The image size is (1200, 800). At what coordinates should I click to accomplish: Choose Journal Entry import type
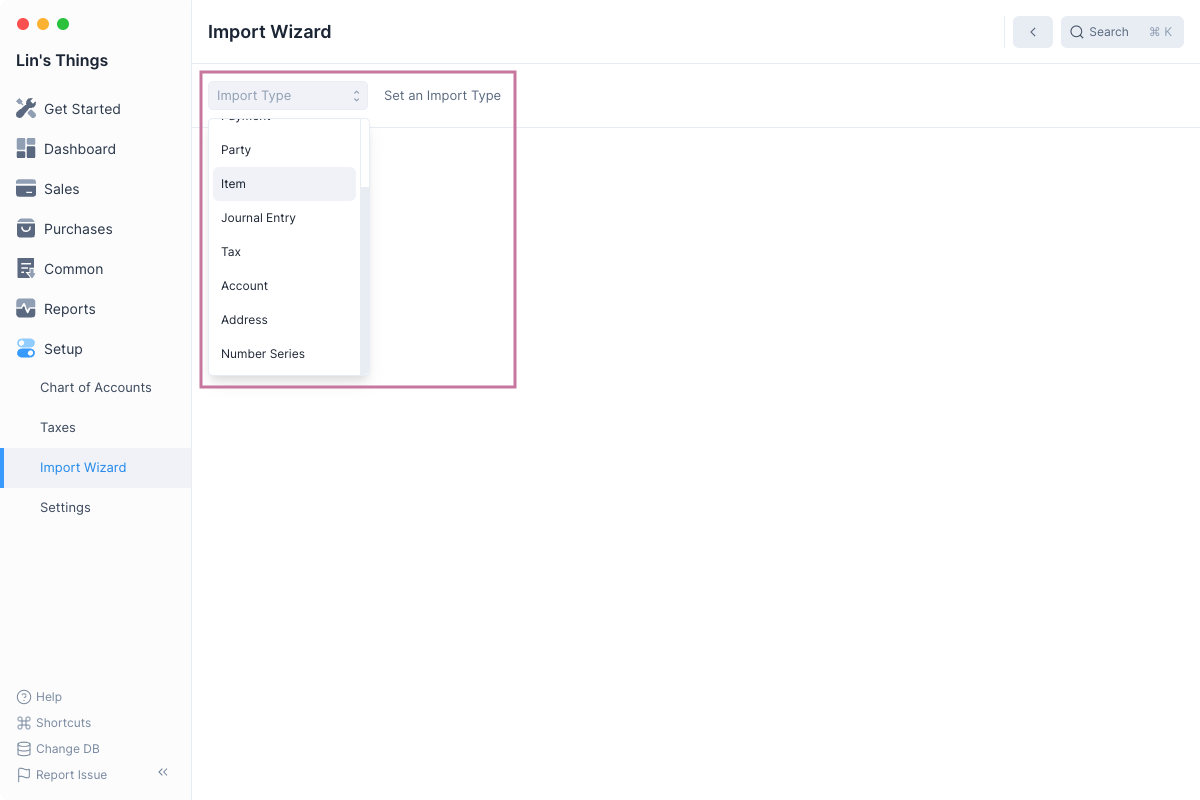(x=284, y=218)
